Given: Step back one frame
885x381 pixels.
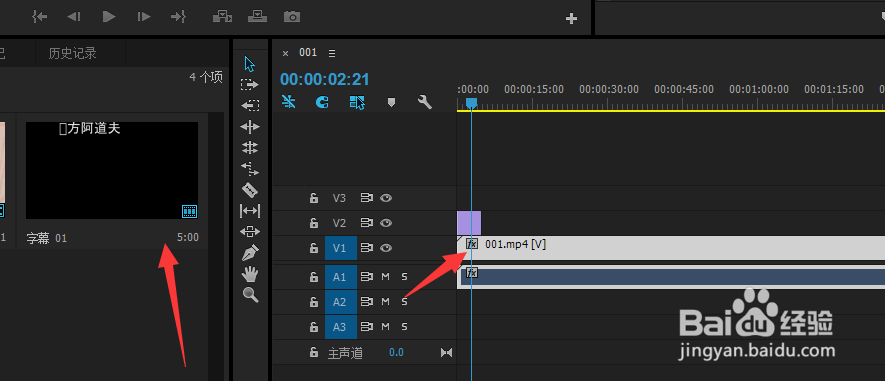Looking at the screenshot, I should coord(74,17).
